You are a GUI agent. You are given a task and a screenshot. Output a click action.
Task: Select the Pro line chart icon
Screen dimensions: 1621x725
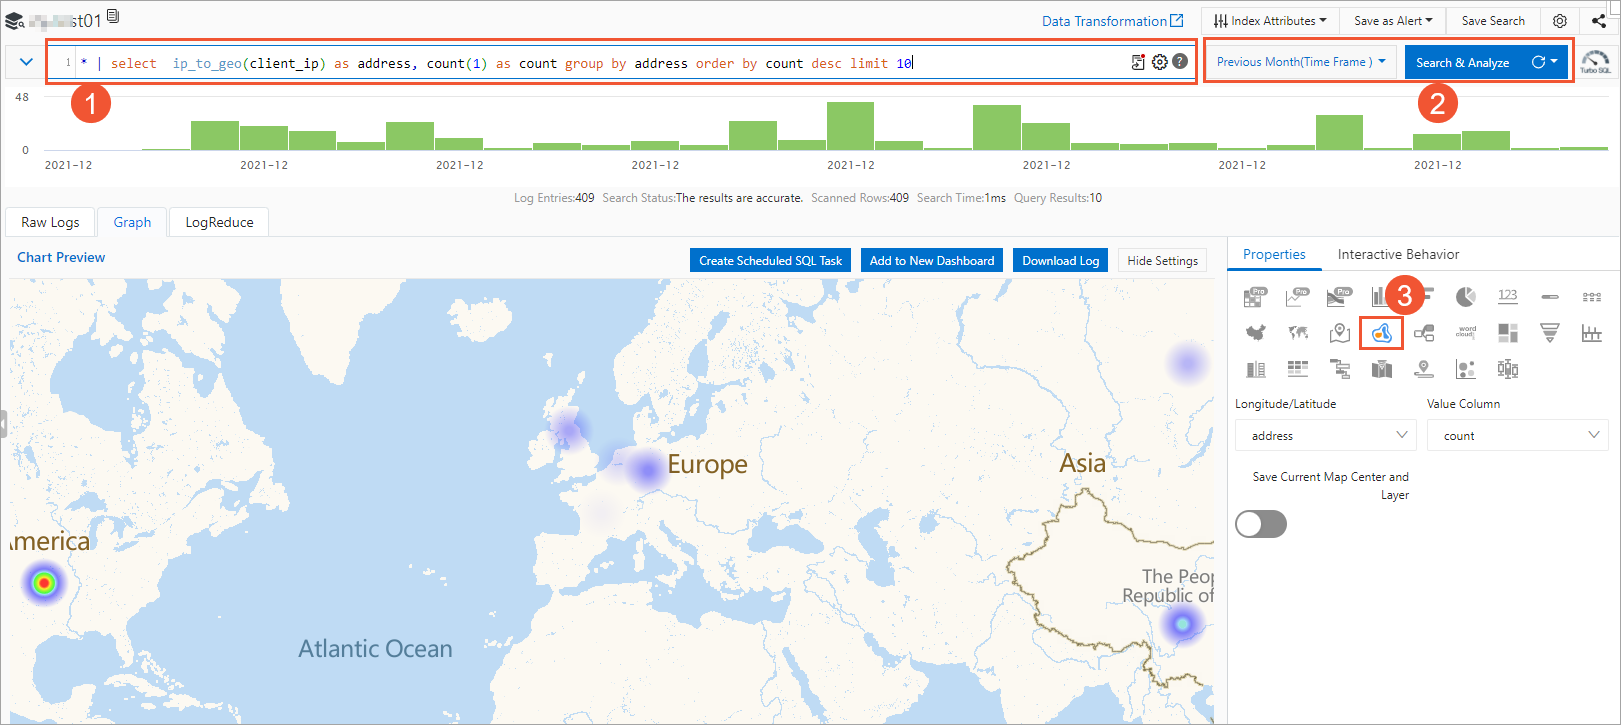(1297, 296)
